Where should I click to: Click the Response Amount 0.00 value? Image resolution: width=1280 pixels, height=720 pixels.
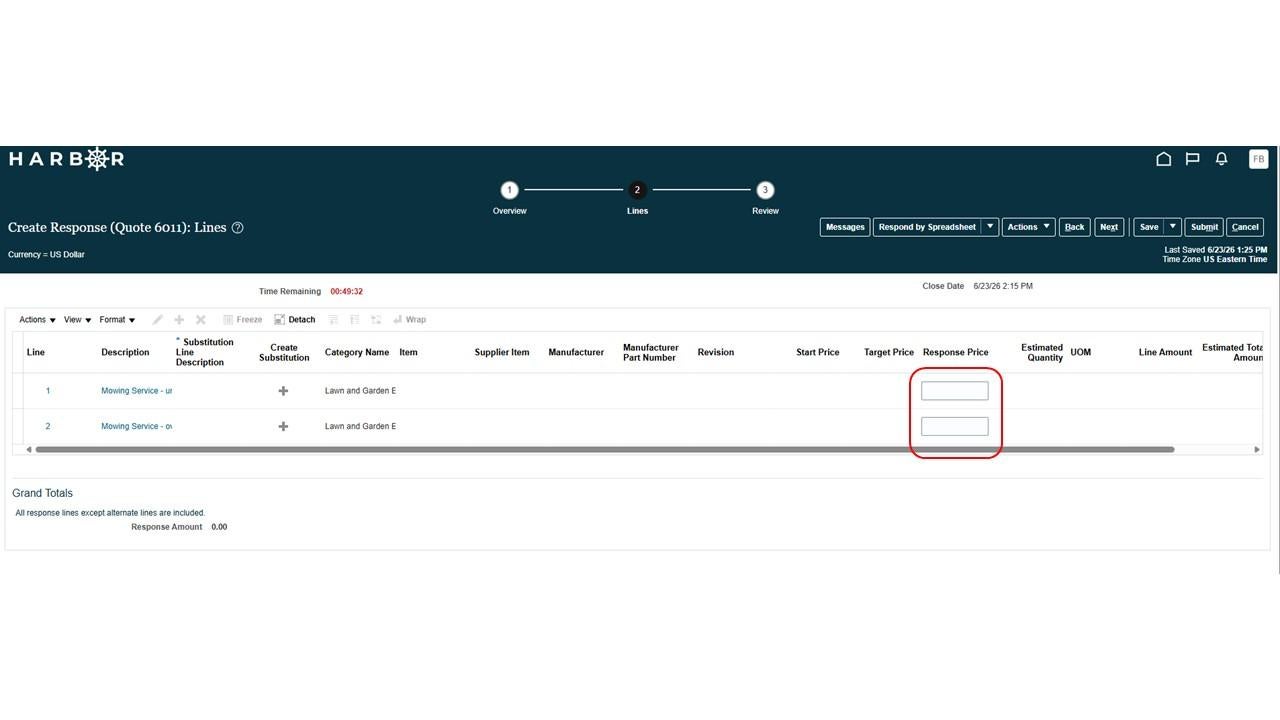(219, 527)
